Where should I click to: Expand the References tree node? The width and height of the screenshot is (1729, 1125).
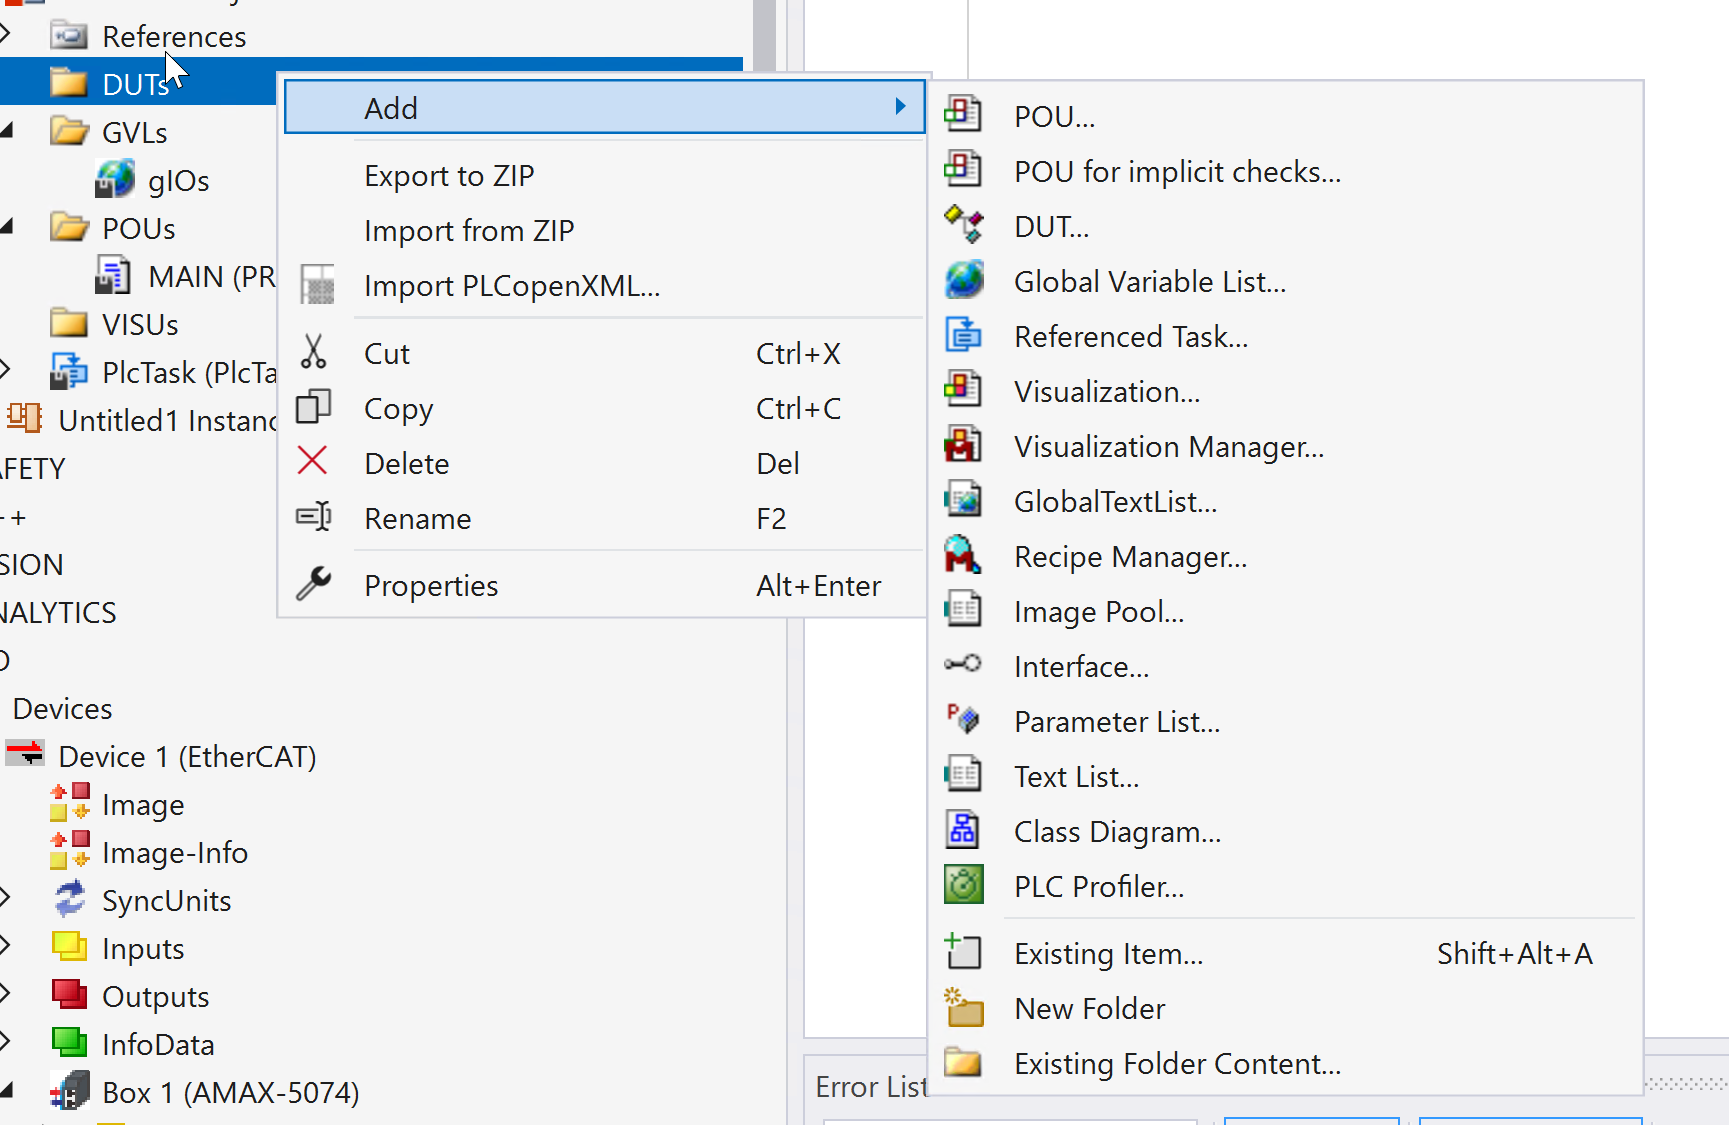coord(6,35)
